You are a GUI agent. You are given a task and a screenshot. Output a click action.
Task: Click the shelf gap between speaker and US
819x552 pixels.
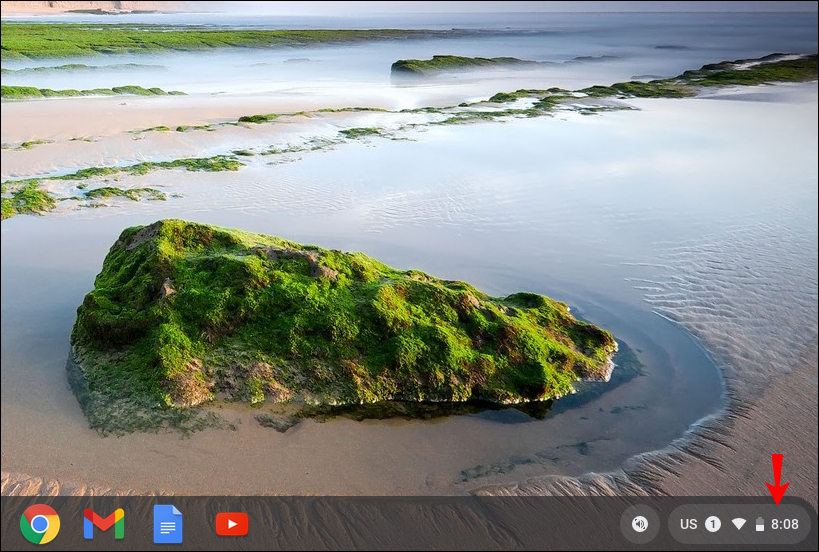tap(664, 524)
